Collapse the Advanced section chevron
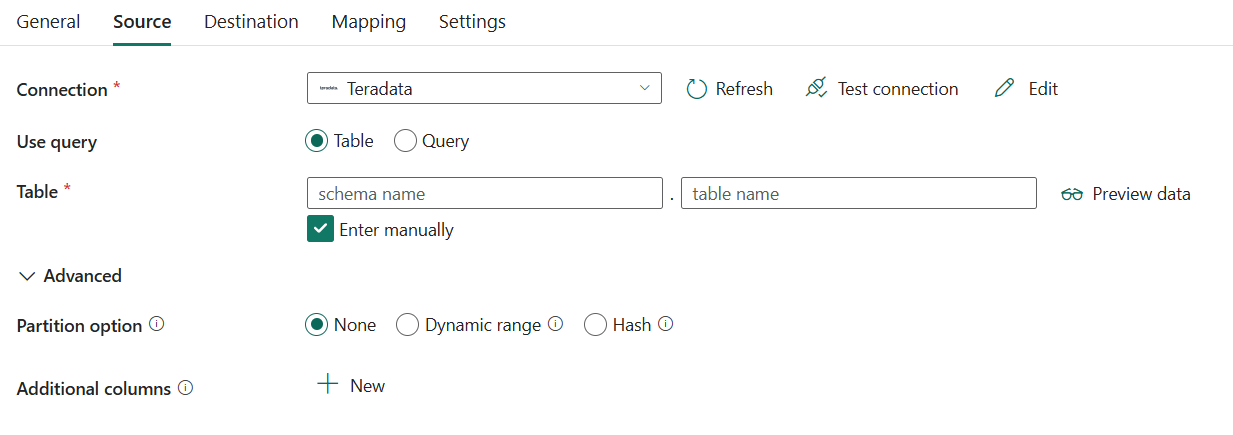The width and height of the screenshot is (1233, 435). (x=27, y=276)
